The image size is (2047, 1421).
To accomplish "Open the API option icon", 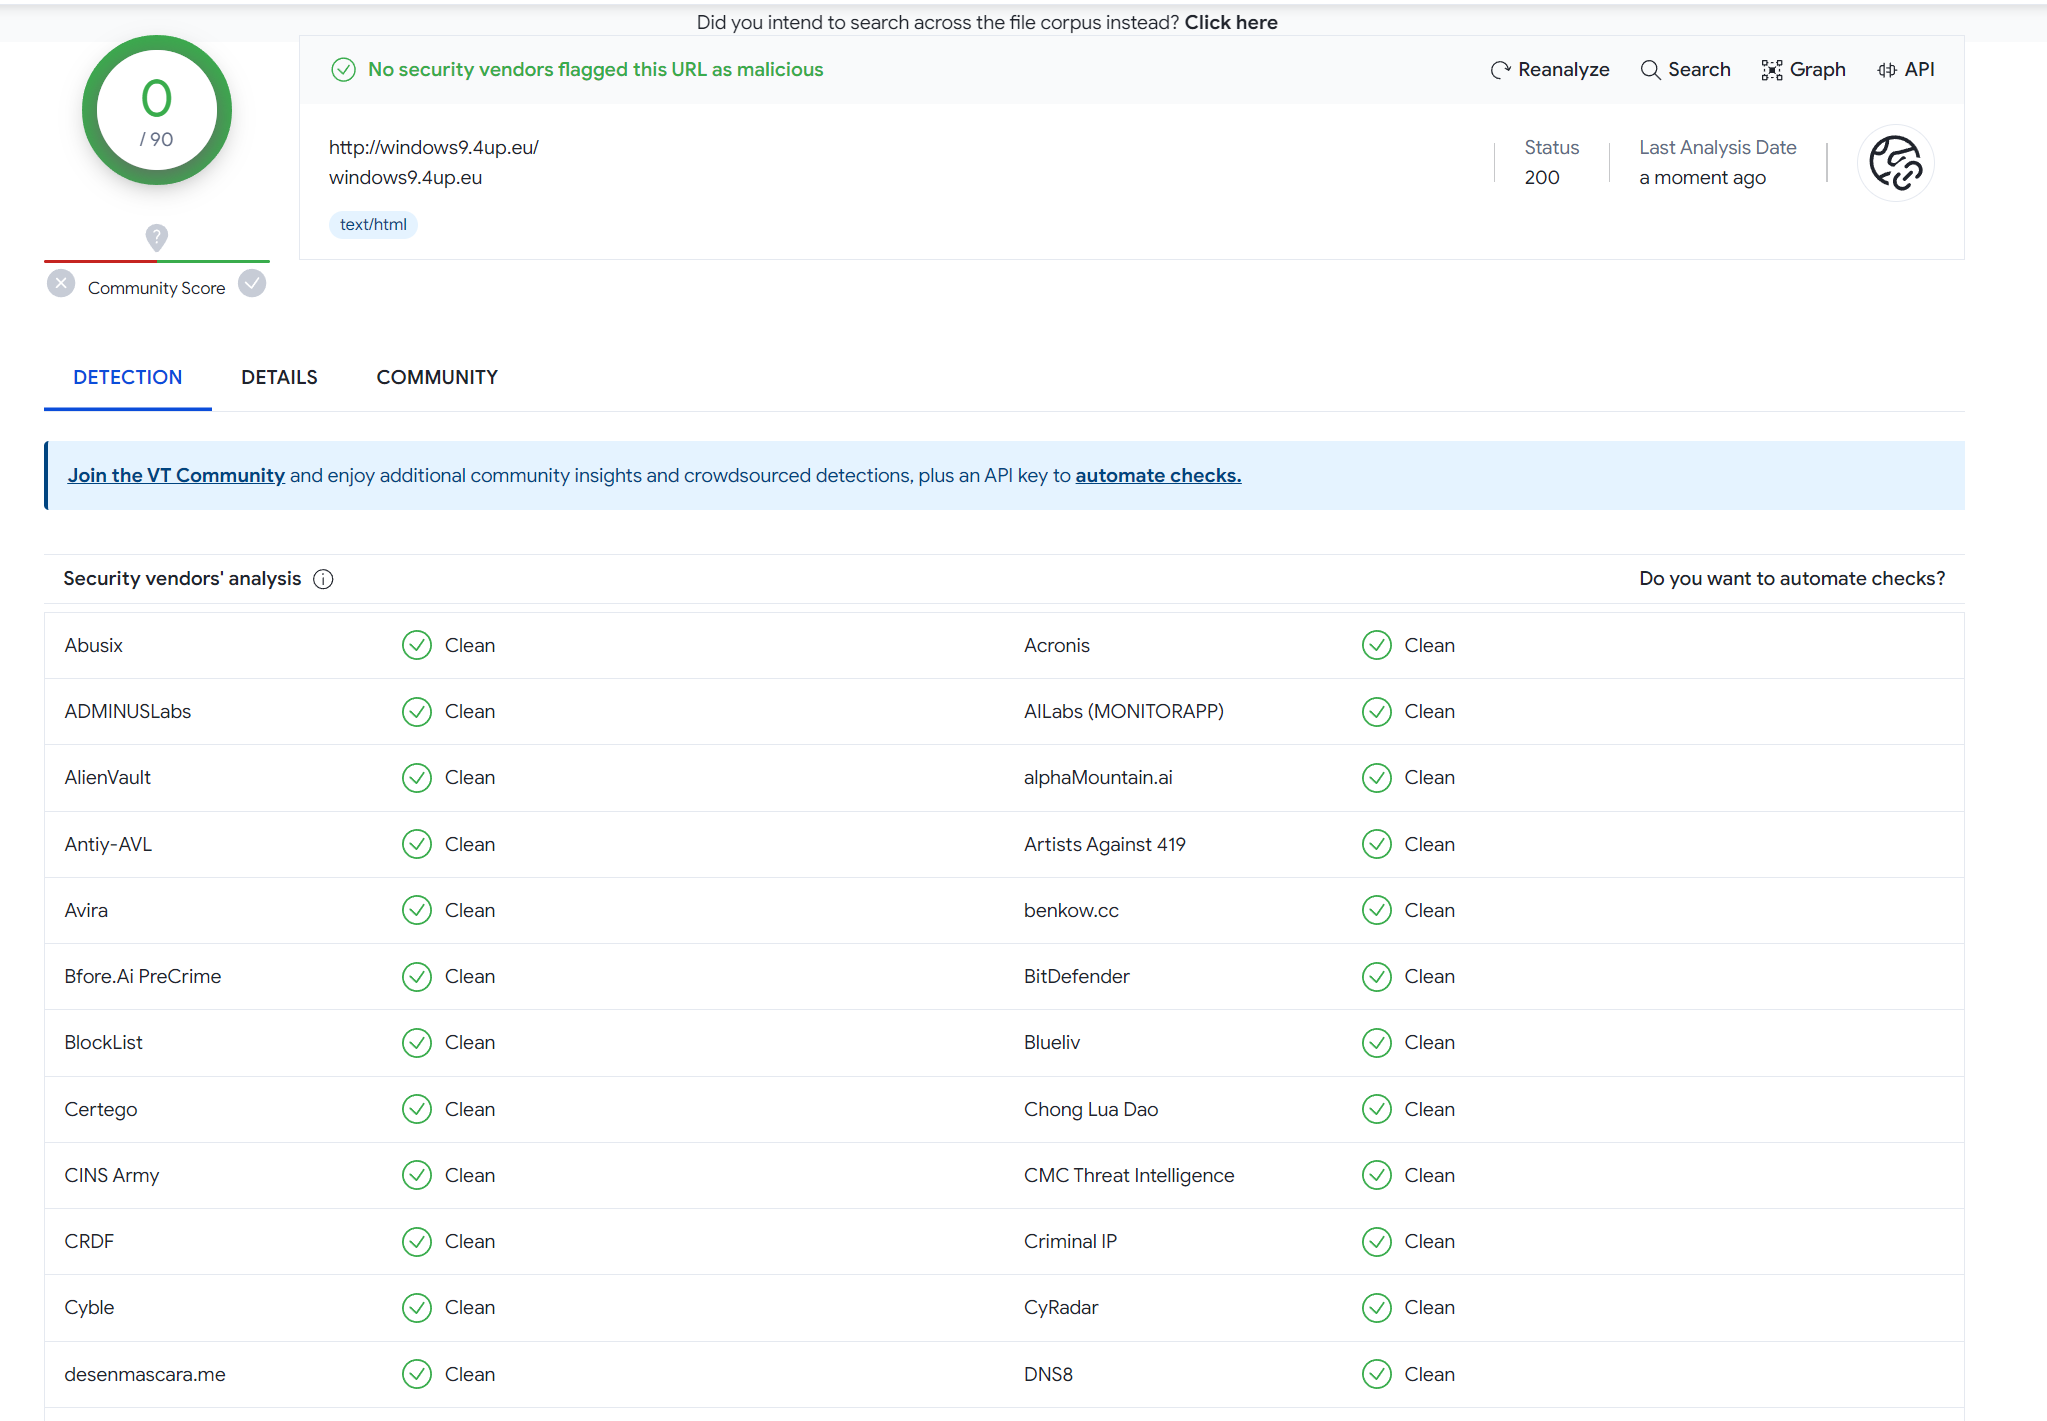I will pos(1886,70).
